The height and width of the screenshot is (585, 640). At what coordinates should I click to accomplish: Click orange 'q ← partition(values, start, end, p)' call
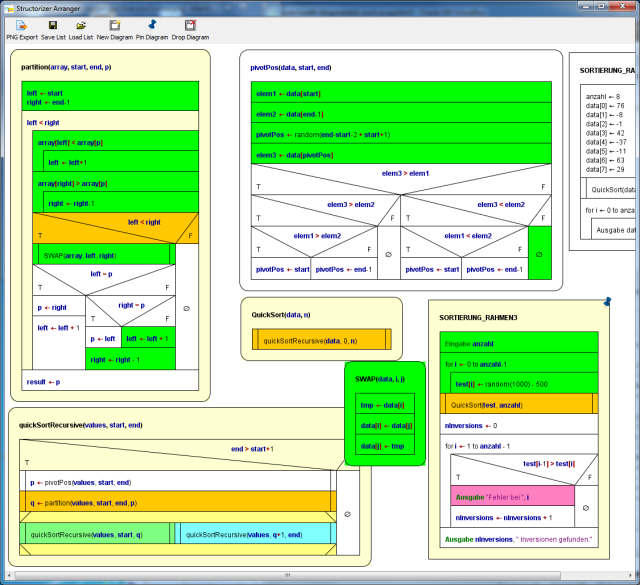click(x=178, y=501)
